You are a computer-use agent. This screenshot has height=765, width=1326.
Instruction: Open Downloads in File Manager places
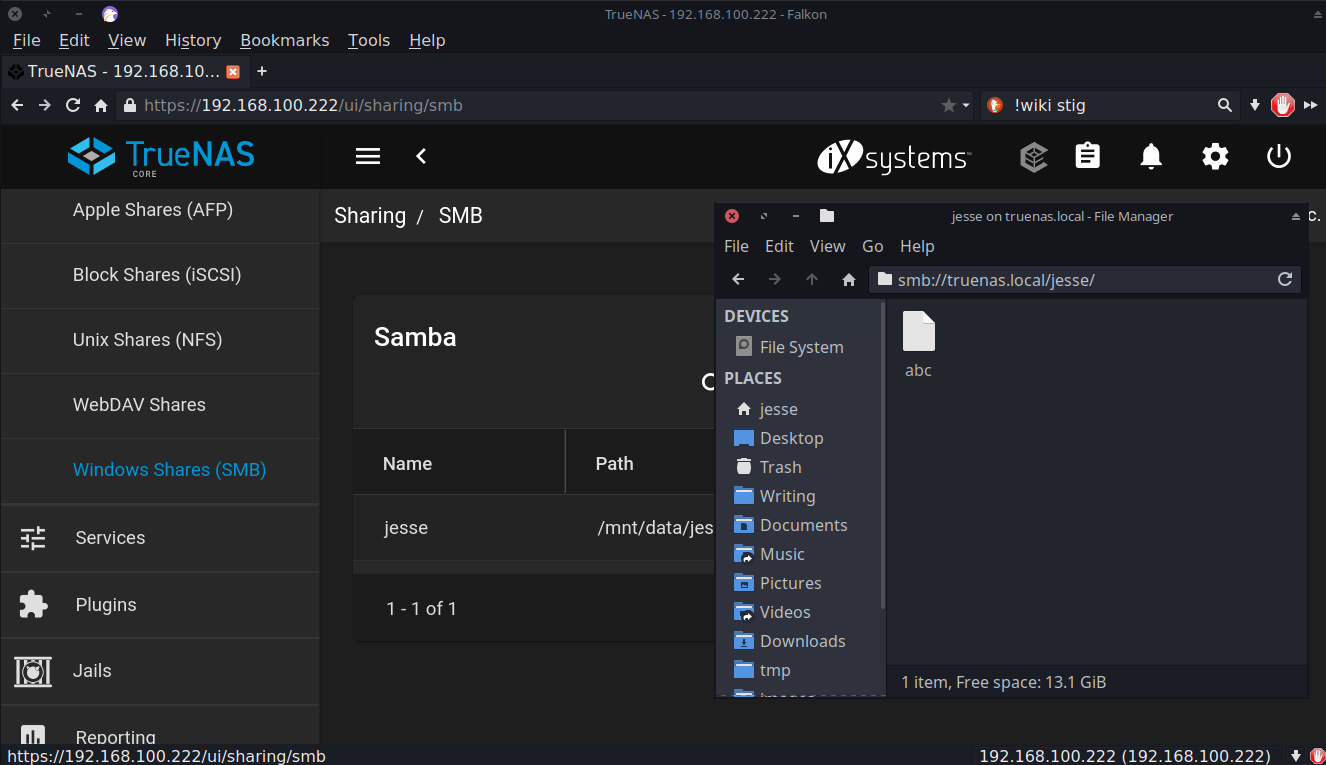pos(802,641)
